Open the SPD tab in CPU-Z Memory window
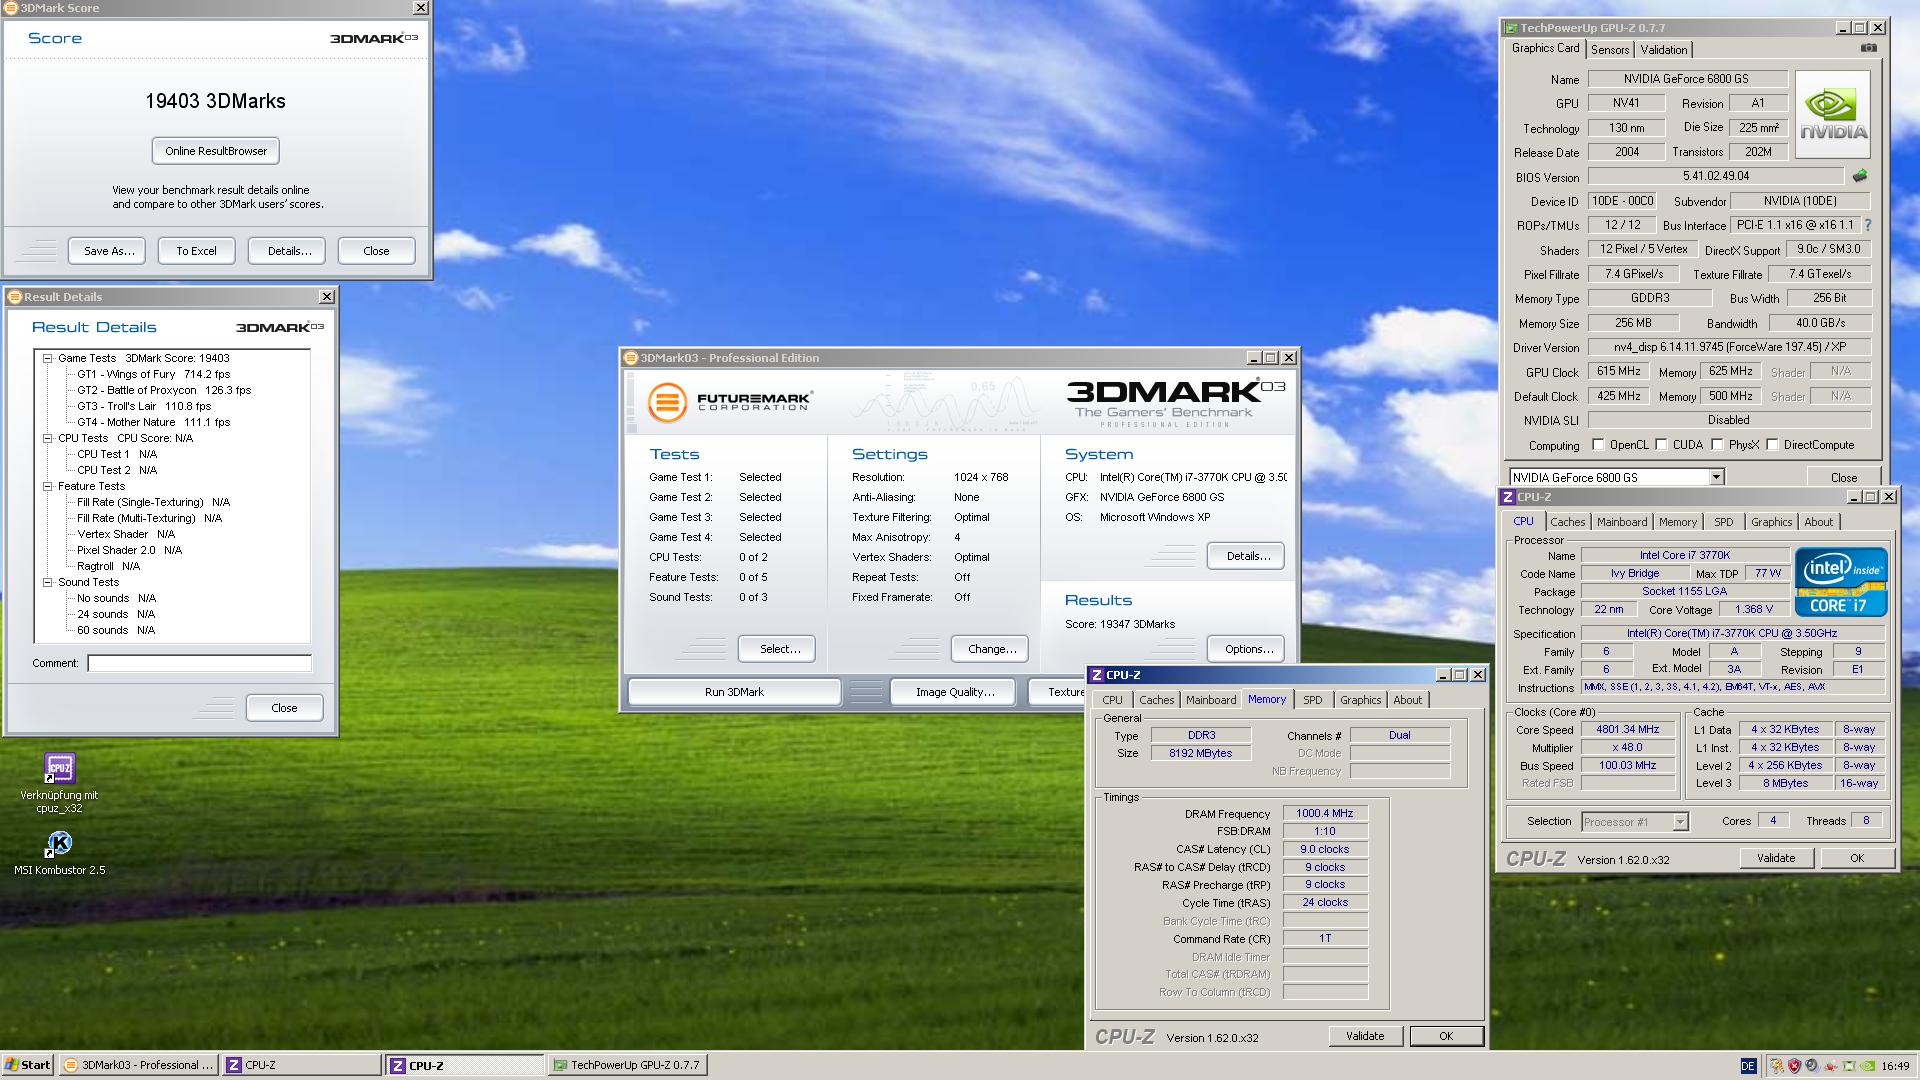Viewport: 1920px width, 1080px height. 1313,700
